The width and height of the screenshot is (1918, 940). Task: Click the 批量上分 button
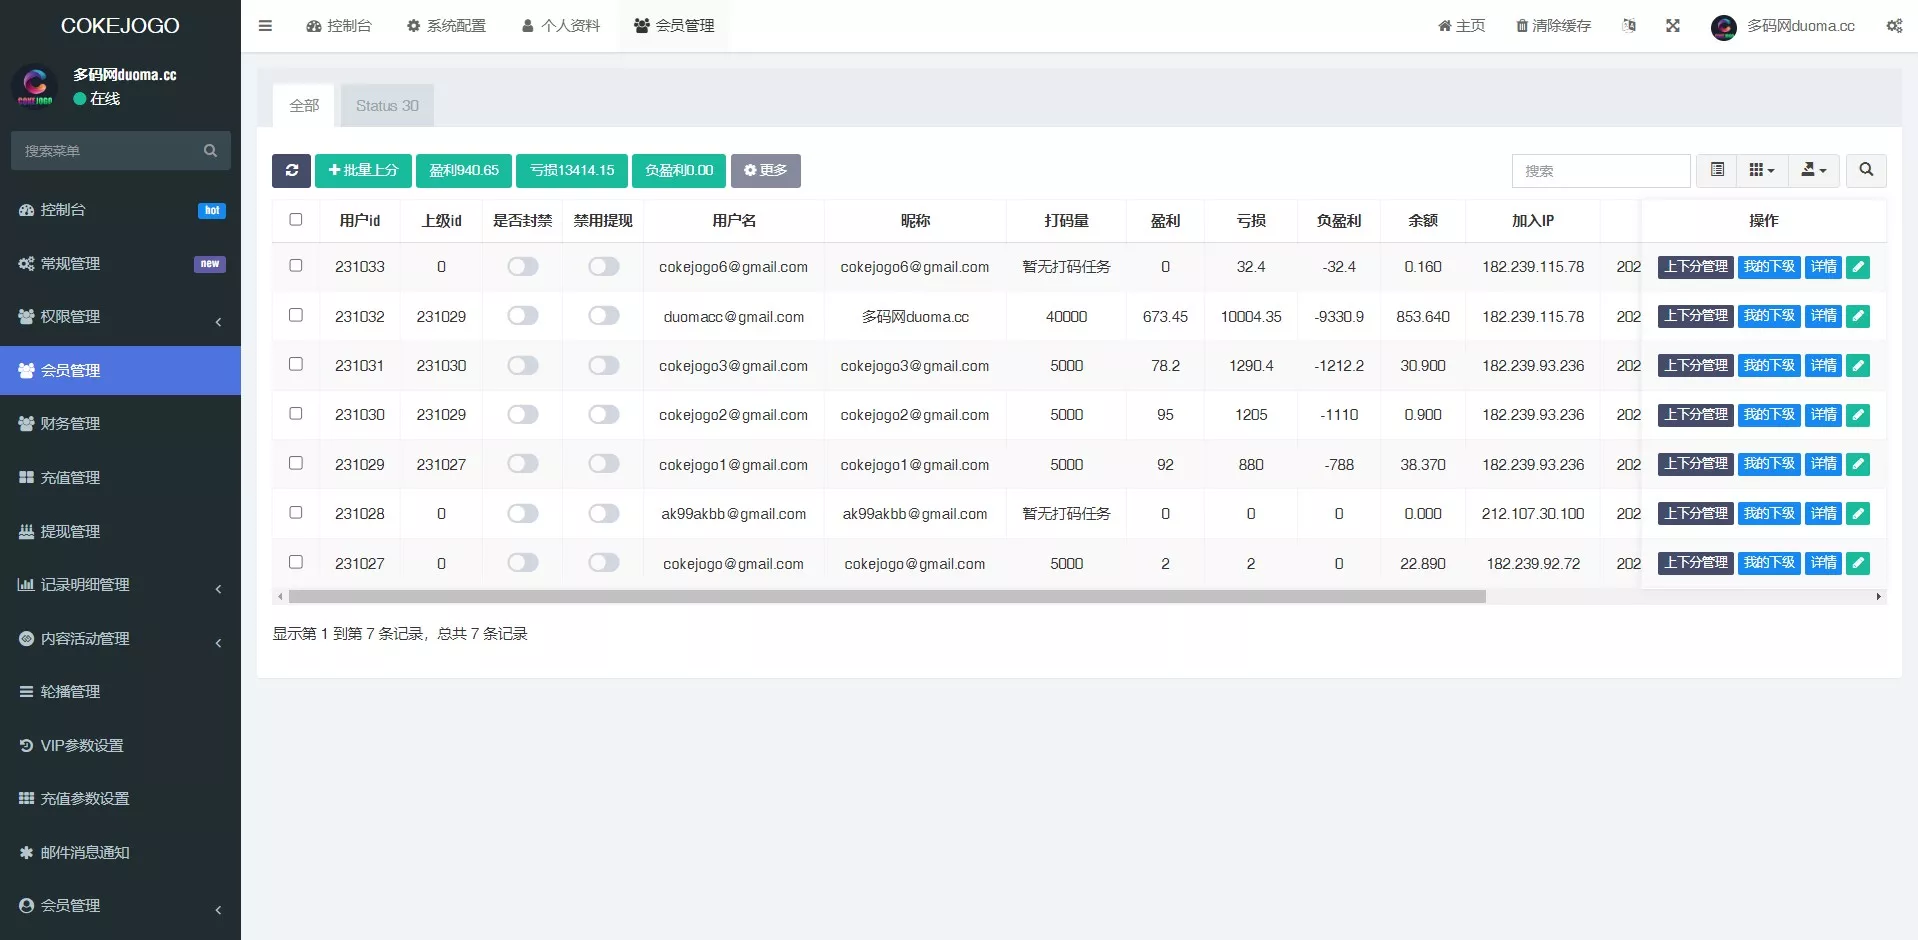(x=363, y=170)
